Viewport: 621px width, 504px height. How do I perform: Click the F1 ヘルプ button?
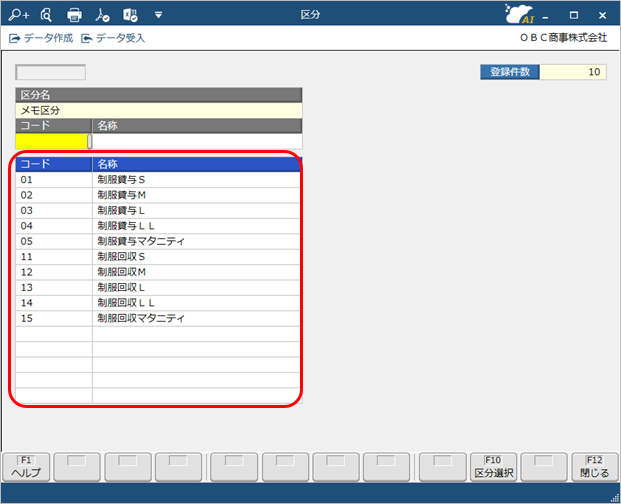pos(26,467)
